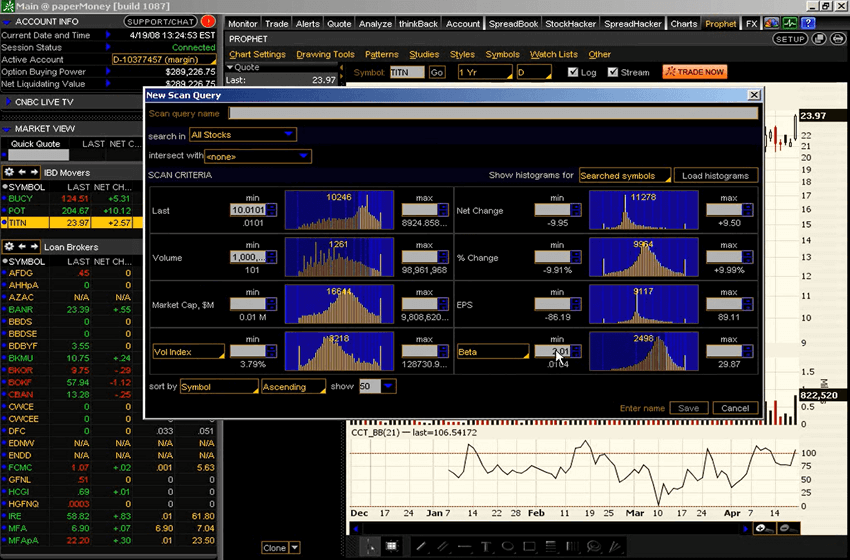The image size is (850, 560).
Task: Open IBD Movers watchlist gear settings
Action: coord(9,172)
